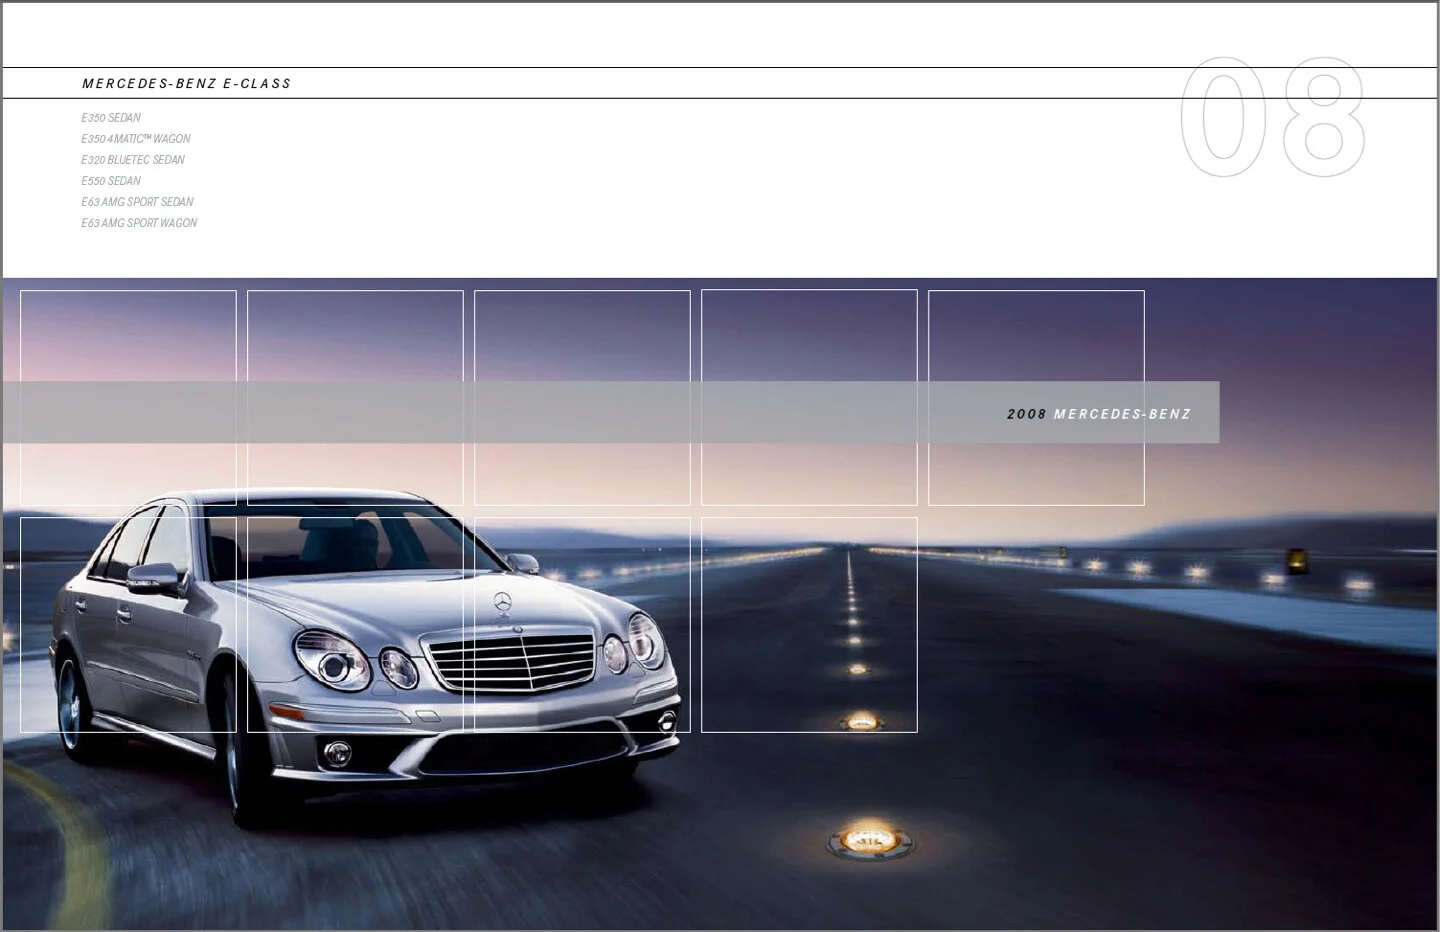Select the E320 BLUETEC SEDAN entry
Image resolution: width=1440 pixels, height=932 pixels.
[x=132, y=159]
